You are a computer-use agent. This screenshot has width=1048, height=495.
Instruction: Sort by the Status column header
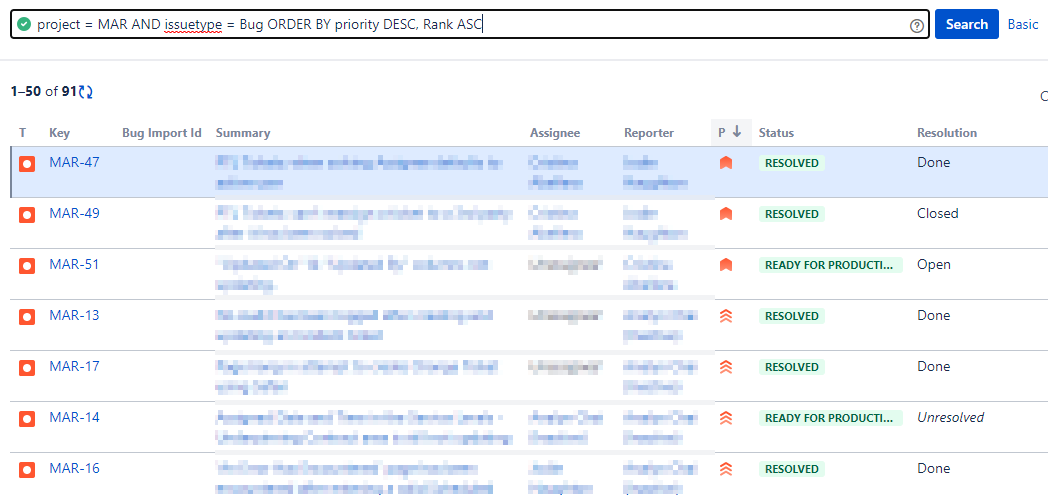coord(777,133)
